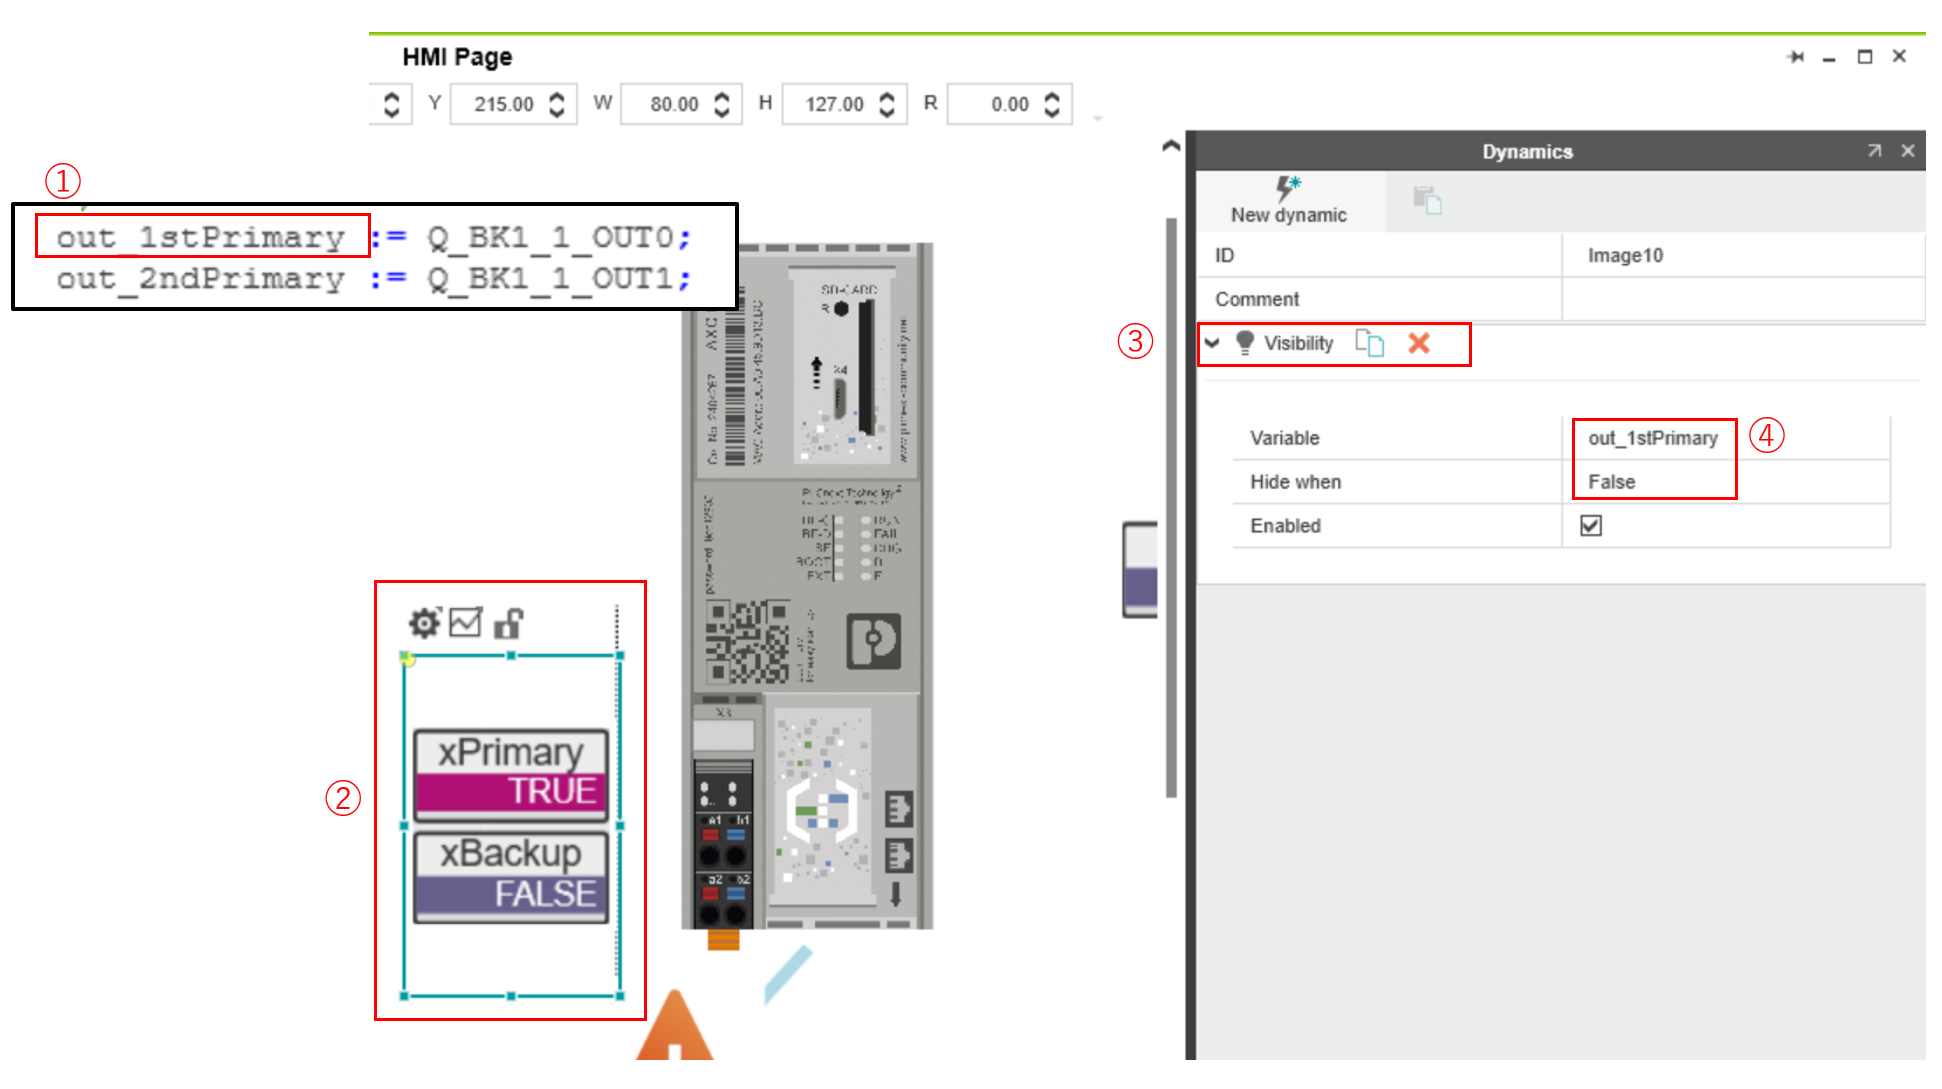Toggle the pin icon in the title bar
Viewport: 1942px width, 1089px height.
[1795, 57]
